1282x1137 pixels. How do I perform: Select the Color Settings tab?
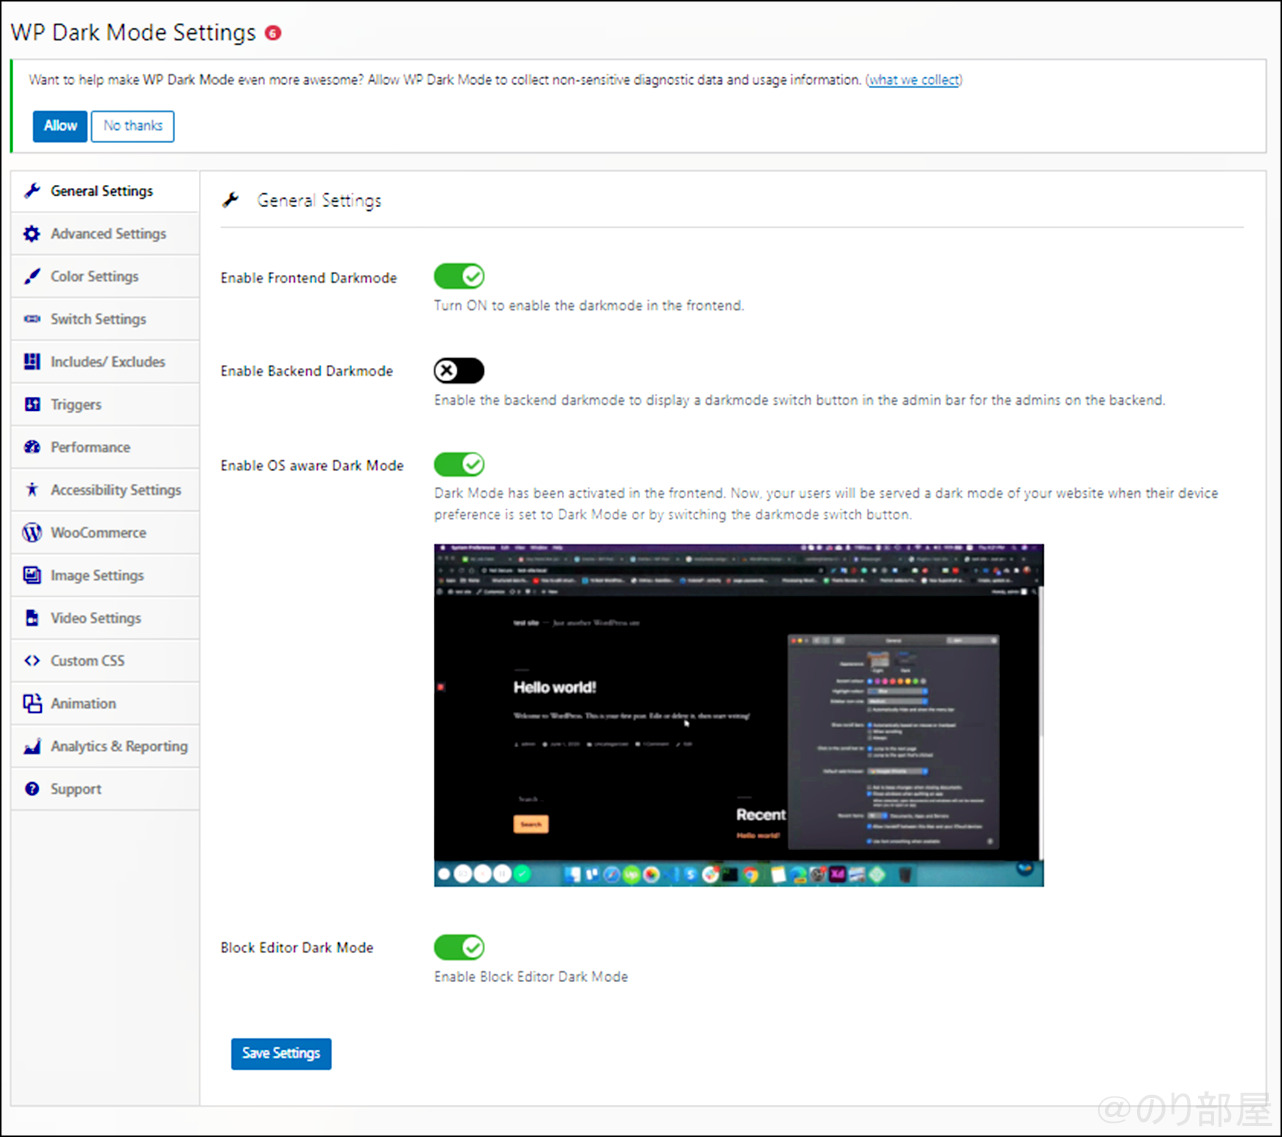(105, 276)
